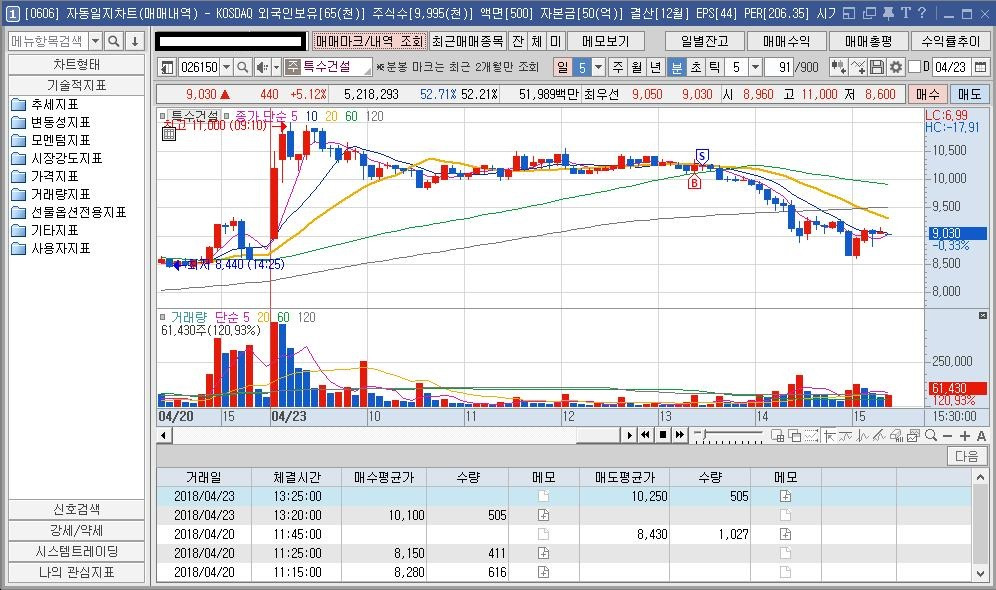Open memo icon in the 13:25:00 sell row
Image resolution: width=996 pixels, height=590 pixels.
tap(786, 496)
